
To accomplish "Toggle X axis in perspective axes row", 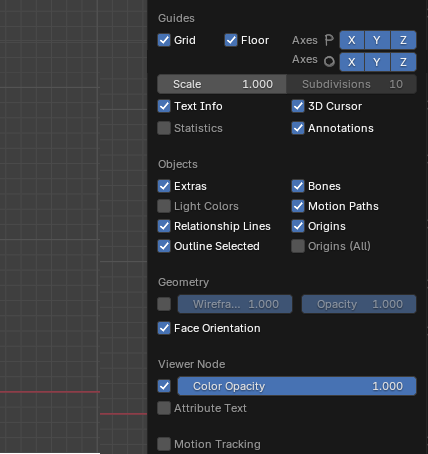I will point(352,40).
